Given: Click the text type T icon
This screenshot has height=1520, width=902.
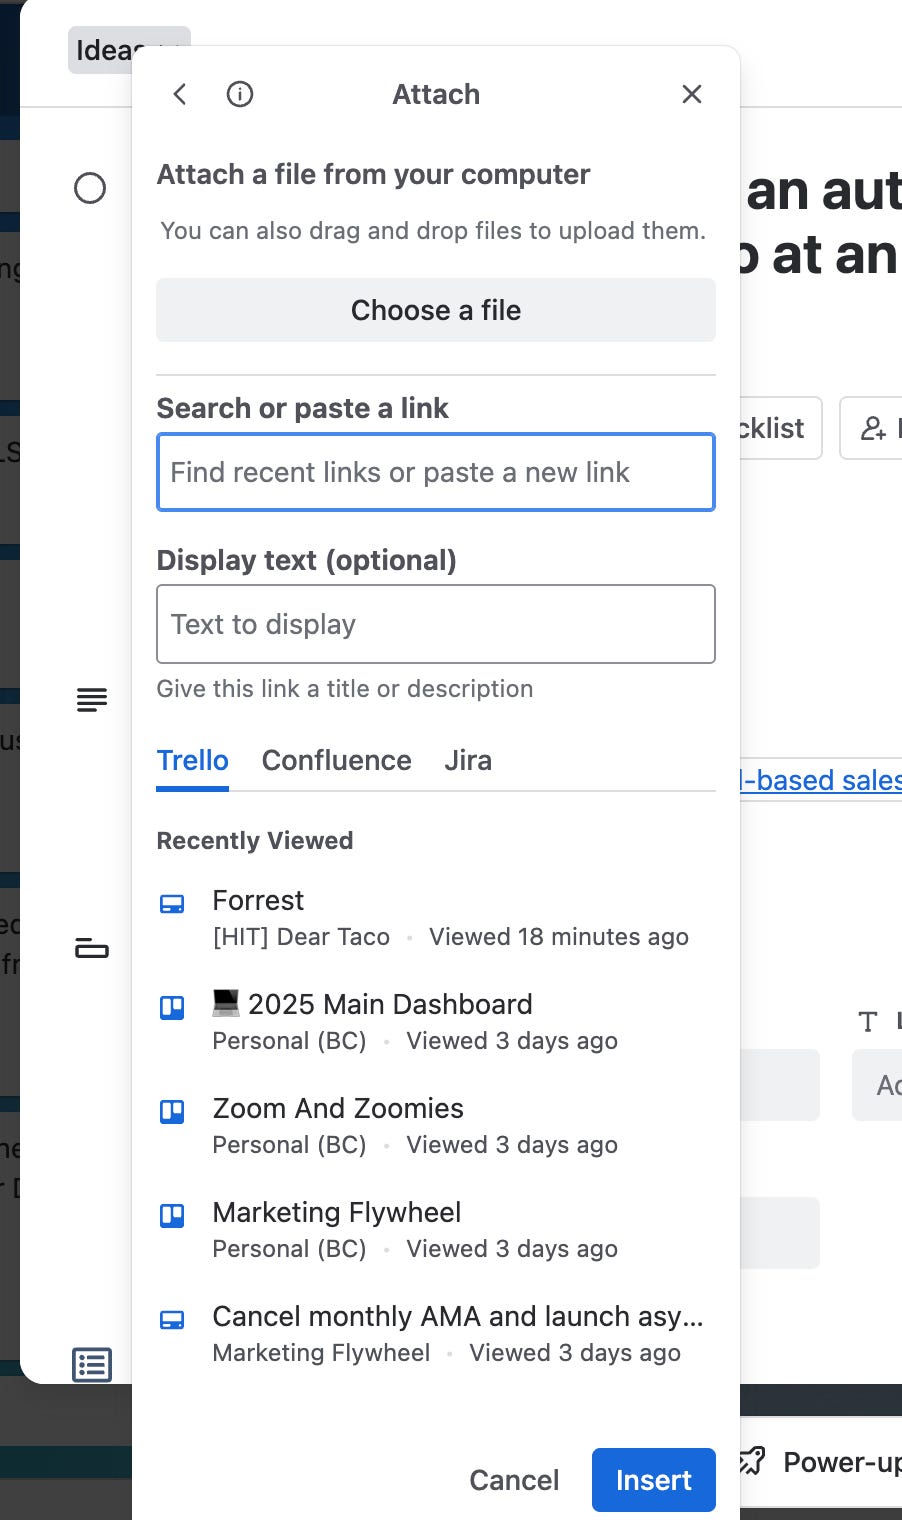Looking at the screenshot, I should (868, 1022).
